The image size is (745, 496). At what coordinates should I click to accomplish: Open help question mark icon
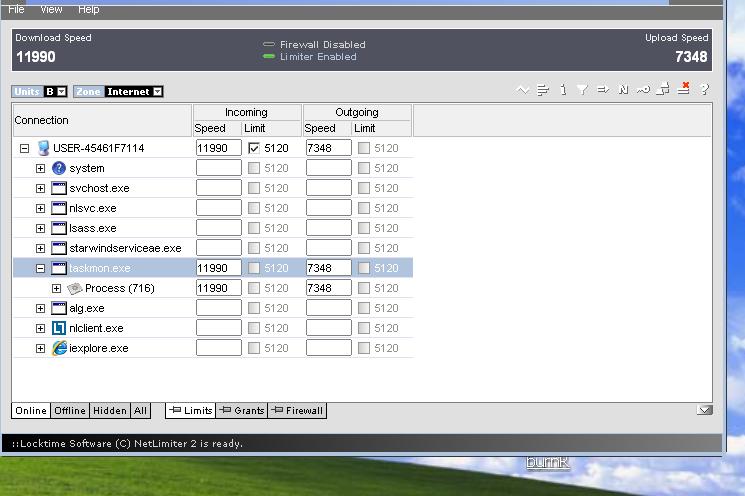point(705,90)
